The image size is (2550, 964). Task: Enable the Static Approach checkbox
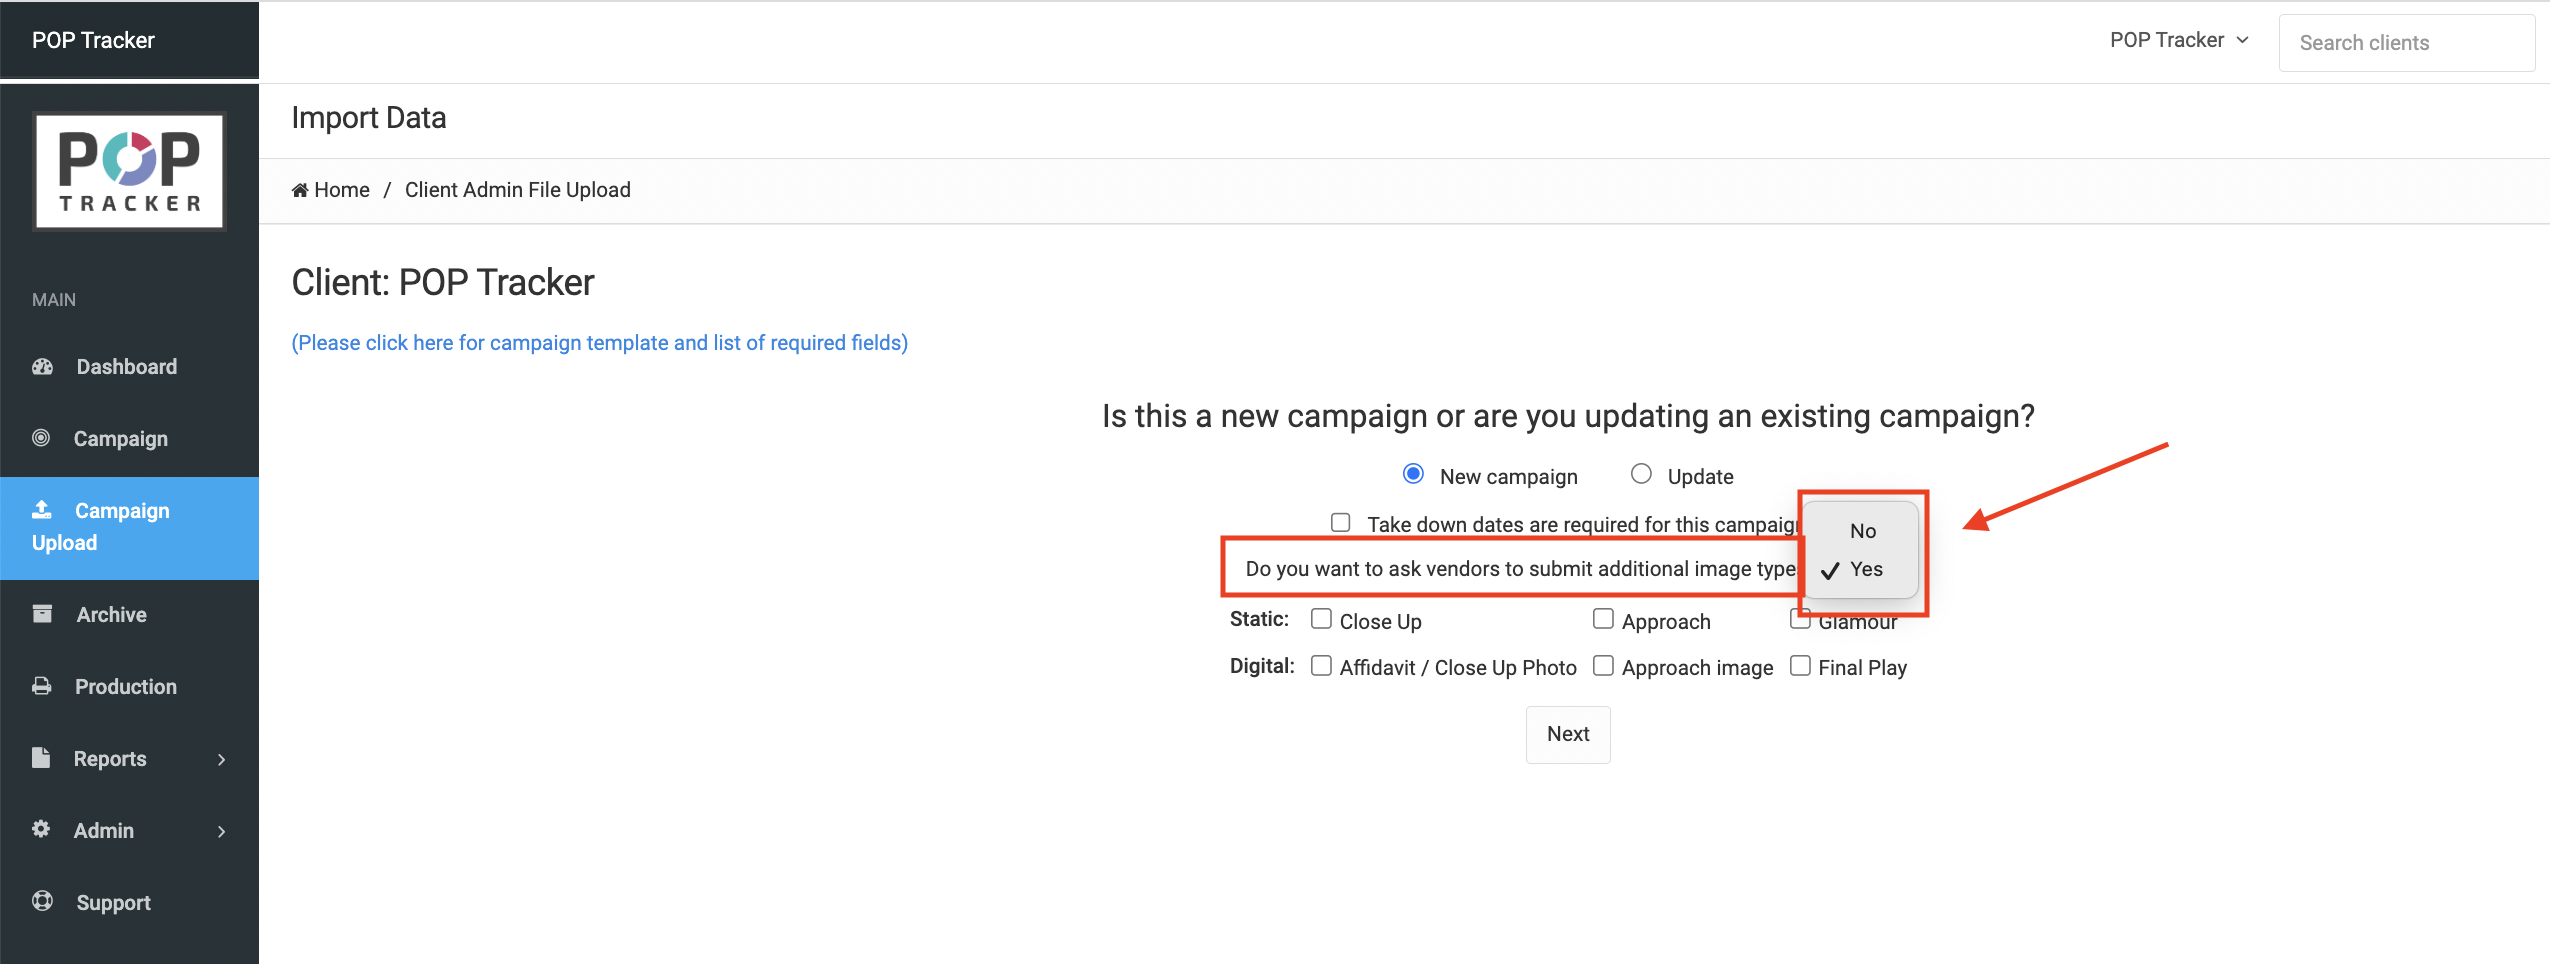coord(1603,619)
